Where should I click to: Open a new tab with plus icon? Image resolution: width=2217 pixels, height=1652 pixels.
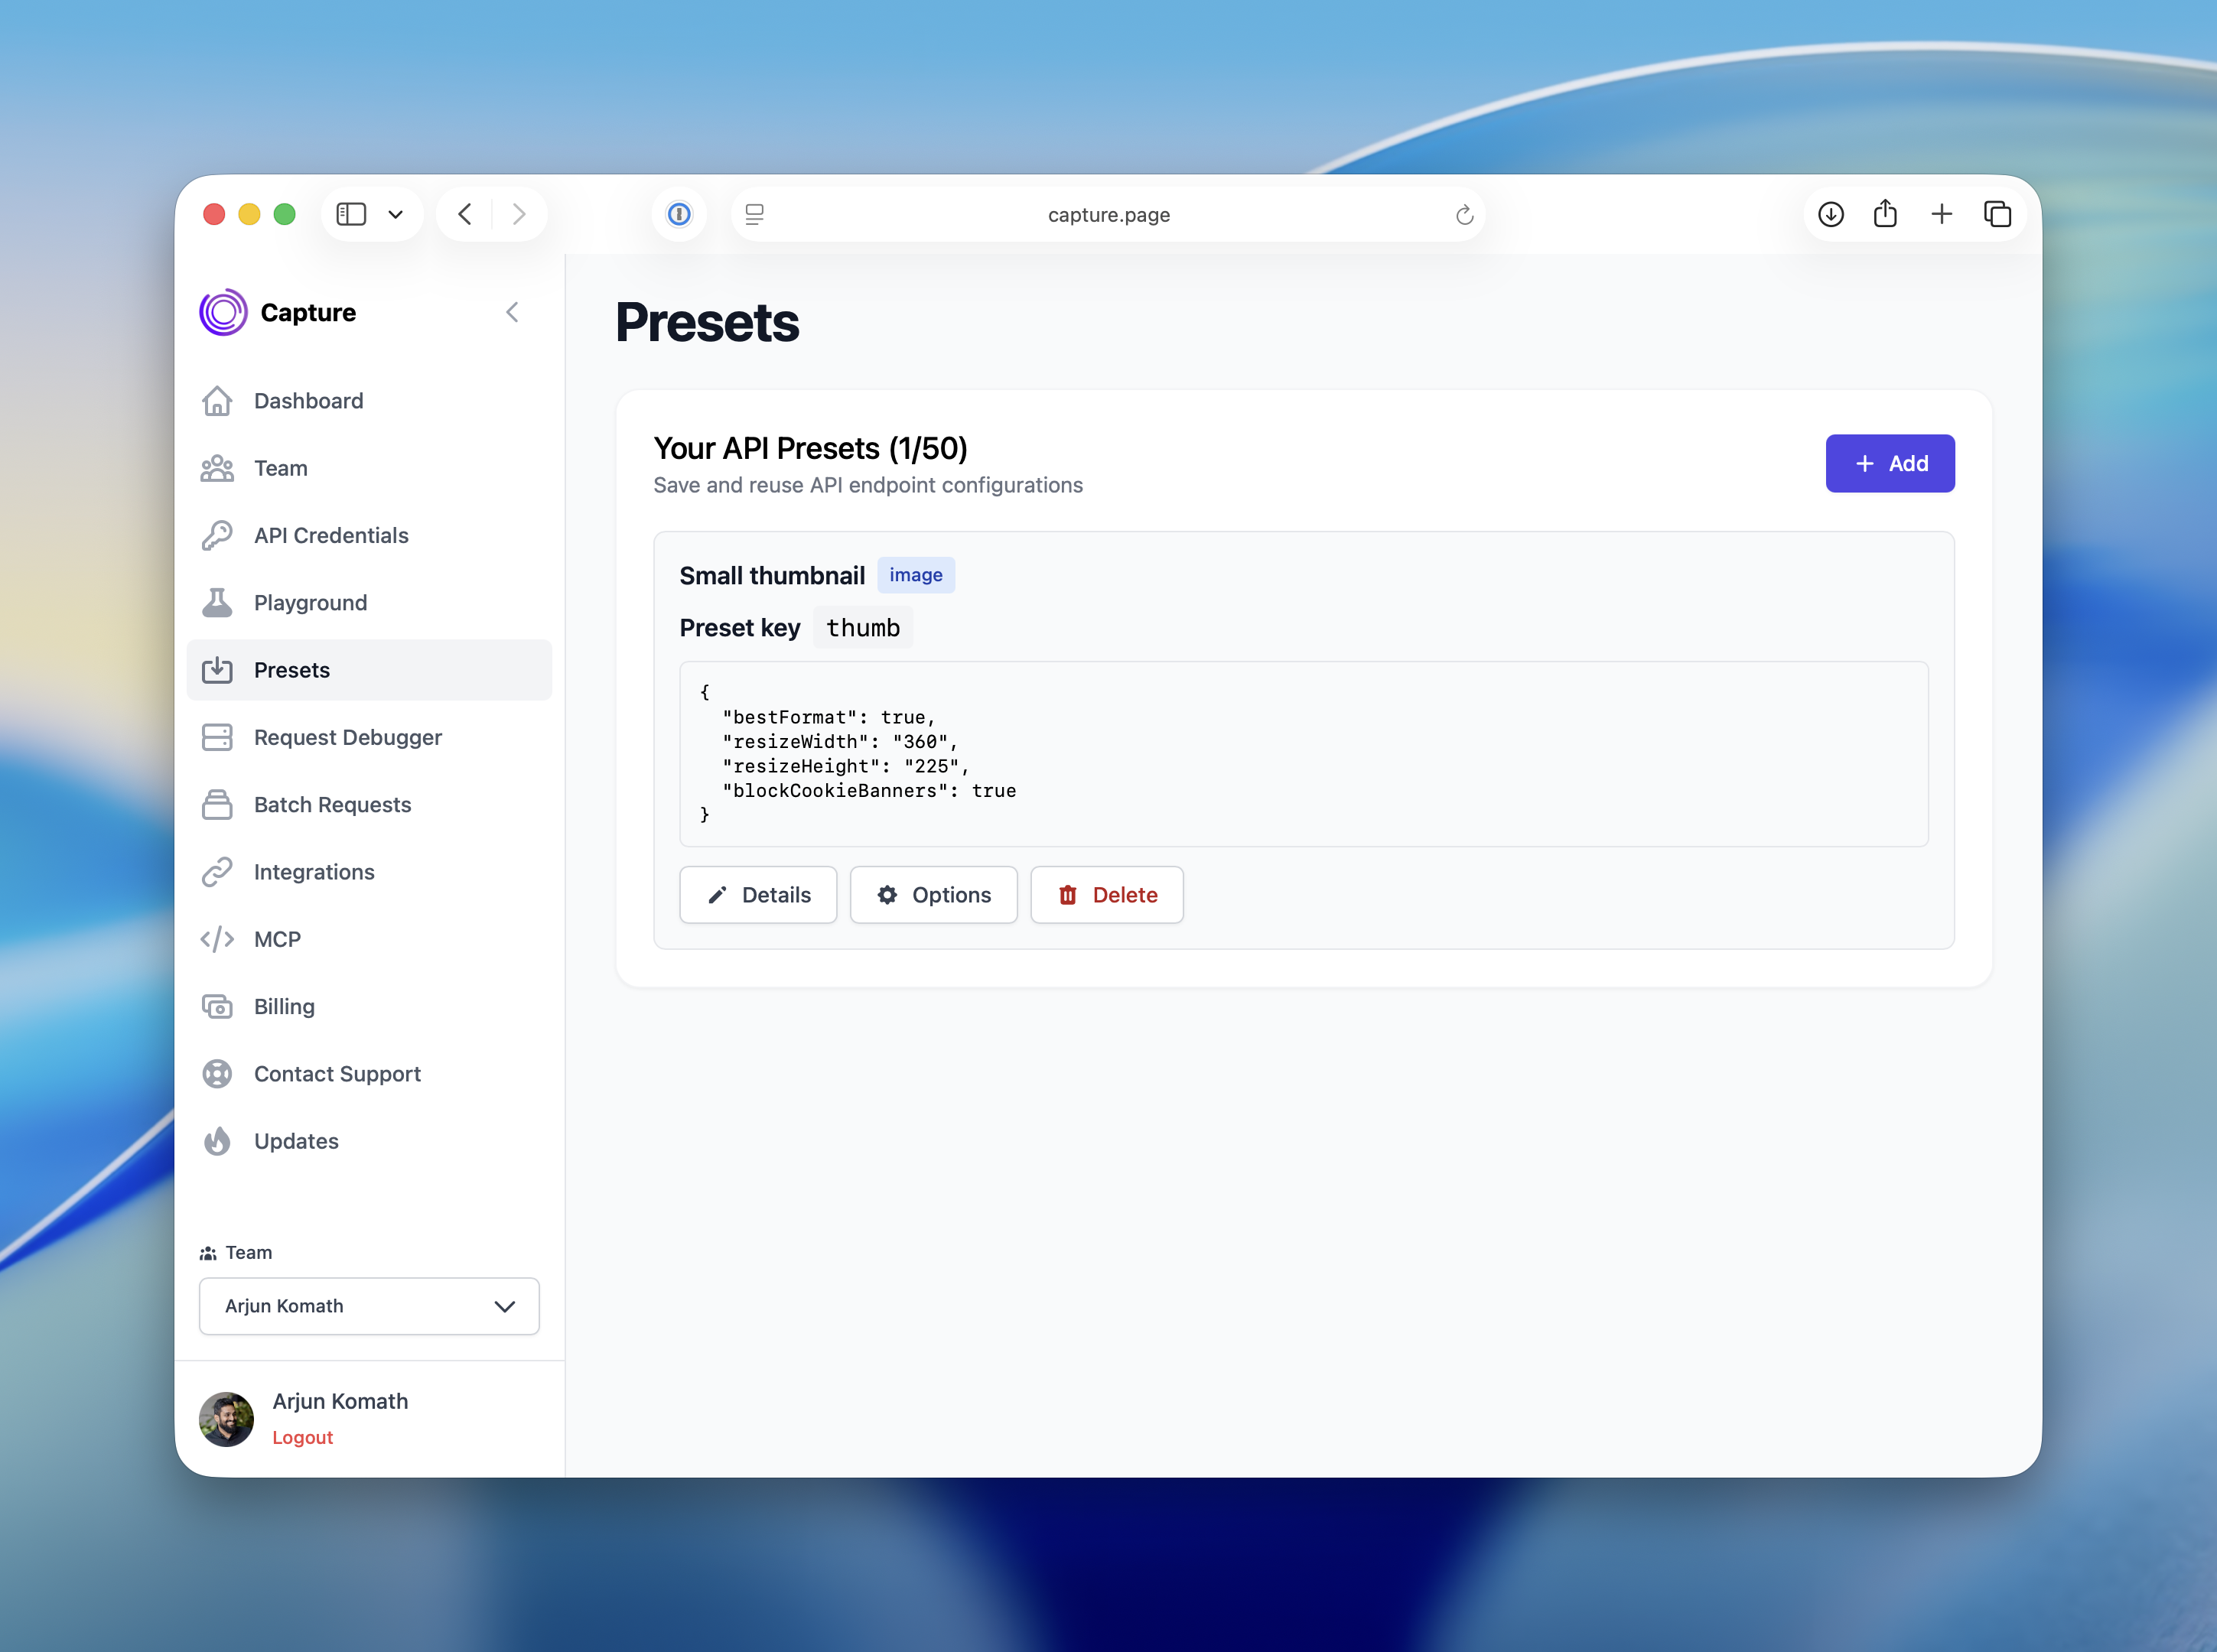[x=1941, y=214]
